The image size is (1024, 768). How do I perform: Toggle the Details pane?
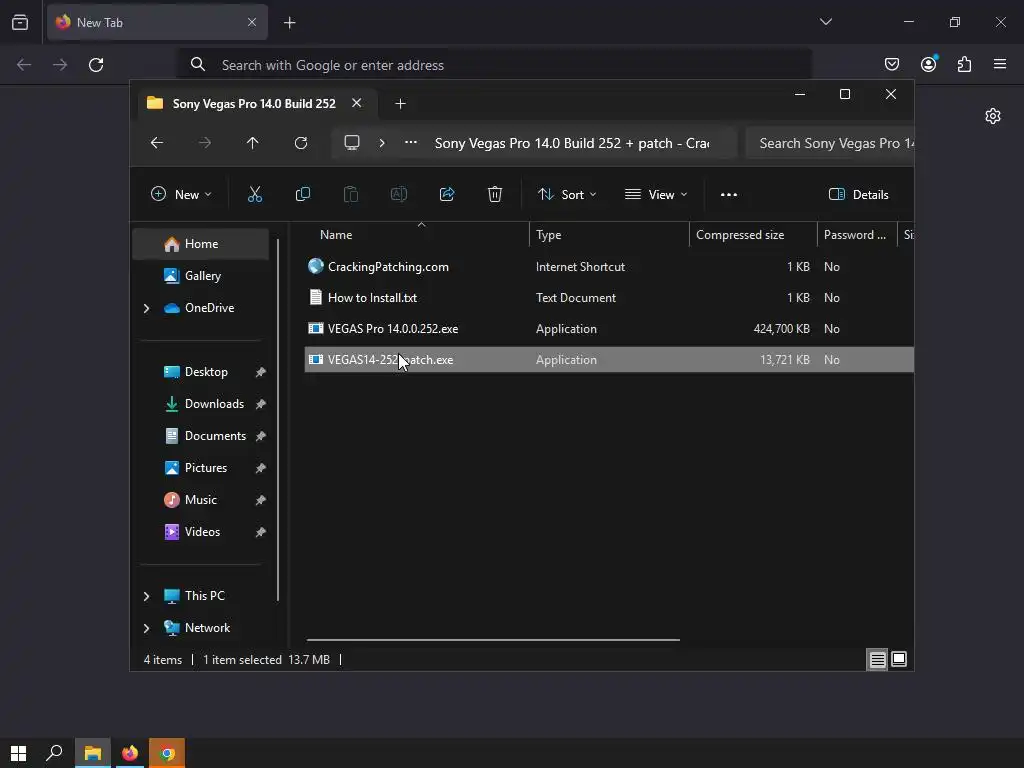[858, 195]
